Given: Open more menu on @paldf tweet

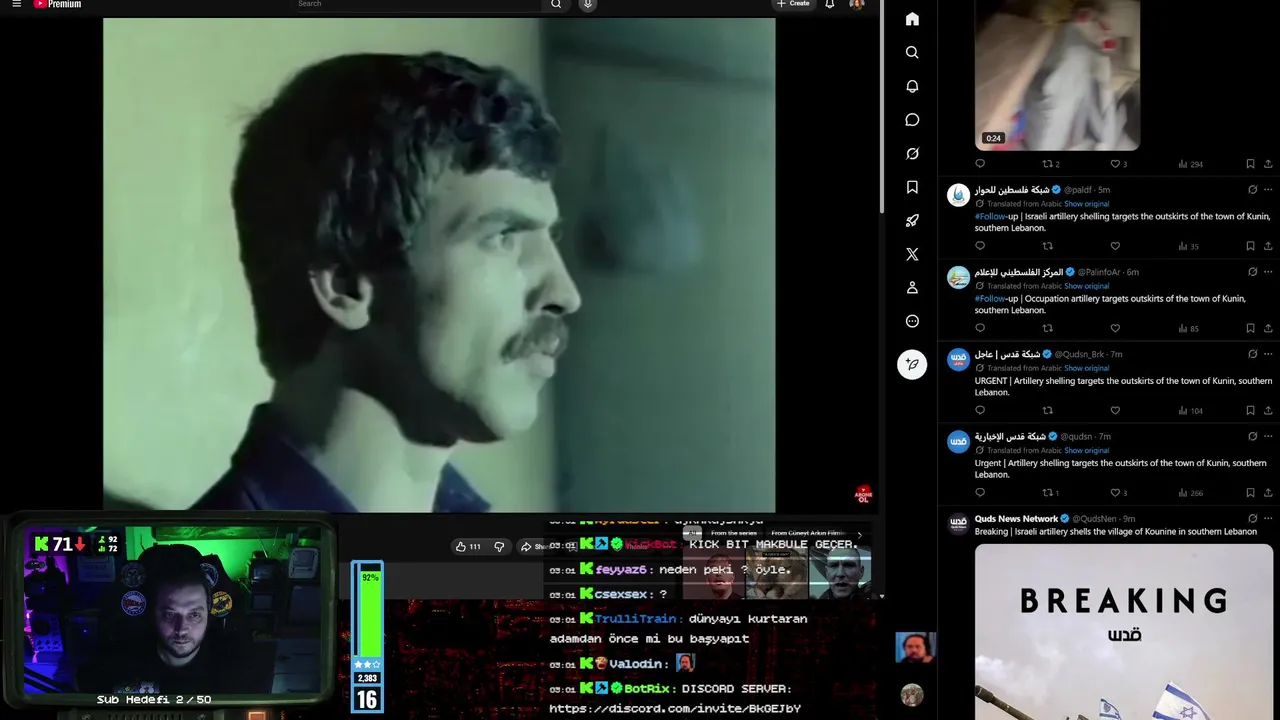Looking at the screenshot, I should (x=1268, y=190).
